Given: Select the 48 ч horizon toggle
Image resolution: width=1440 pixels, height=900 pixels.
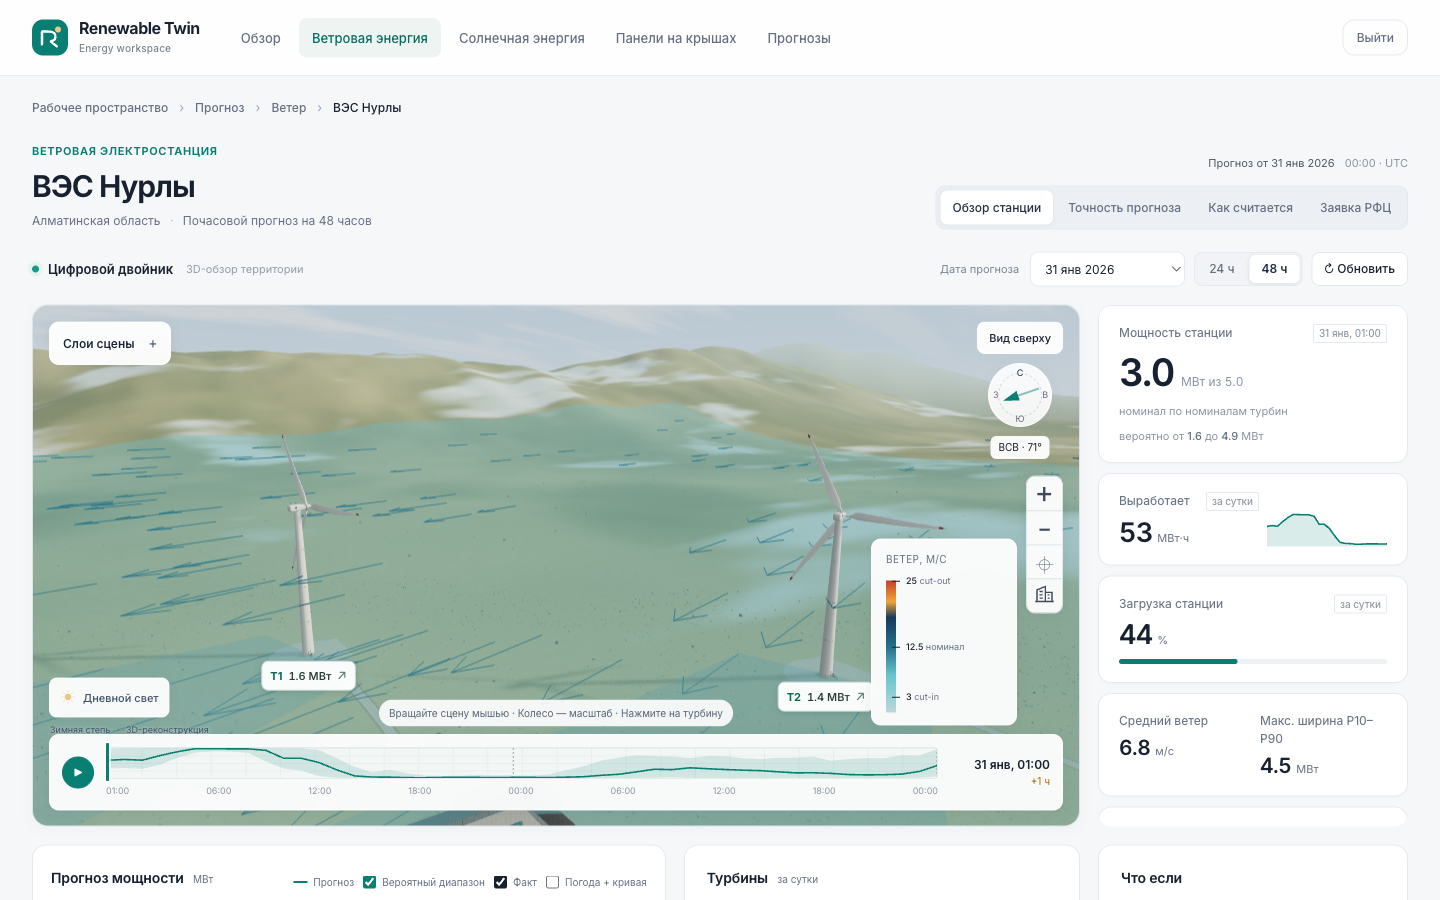Looking at the screenshot, I should click(1274, 269).
